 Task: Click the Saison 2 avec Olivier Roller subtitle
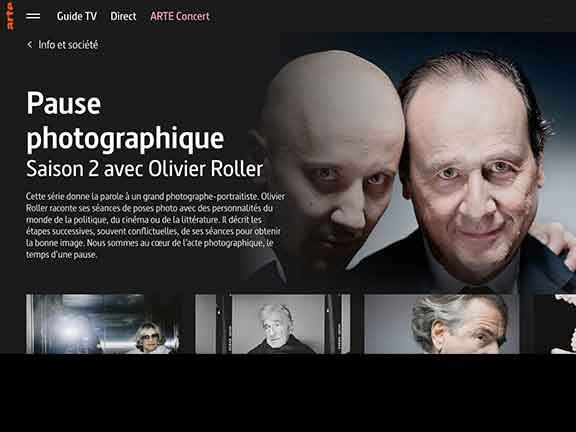coord(144,169)
